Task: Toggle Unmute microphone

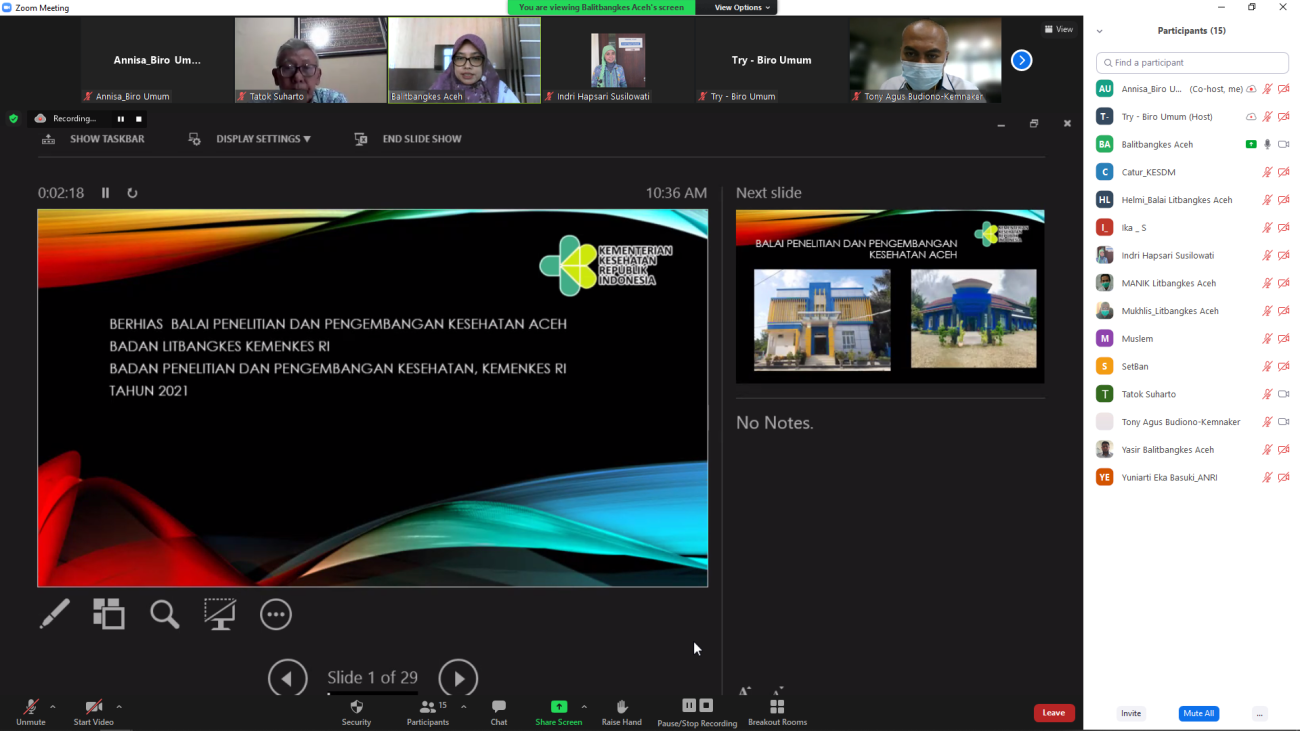Action: coord(31,711)
